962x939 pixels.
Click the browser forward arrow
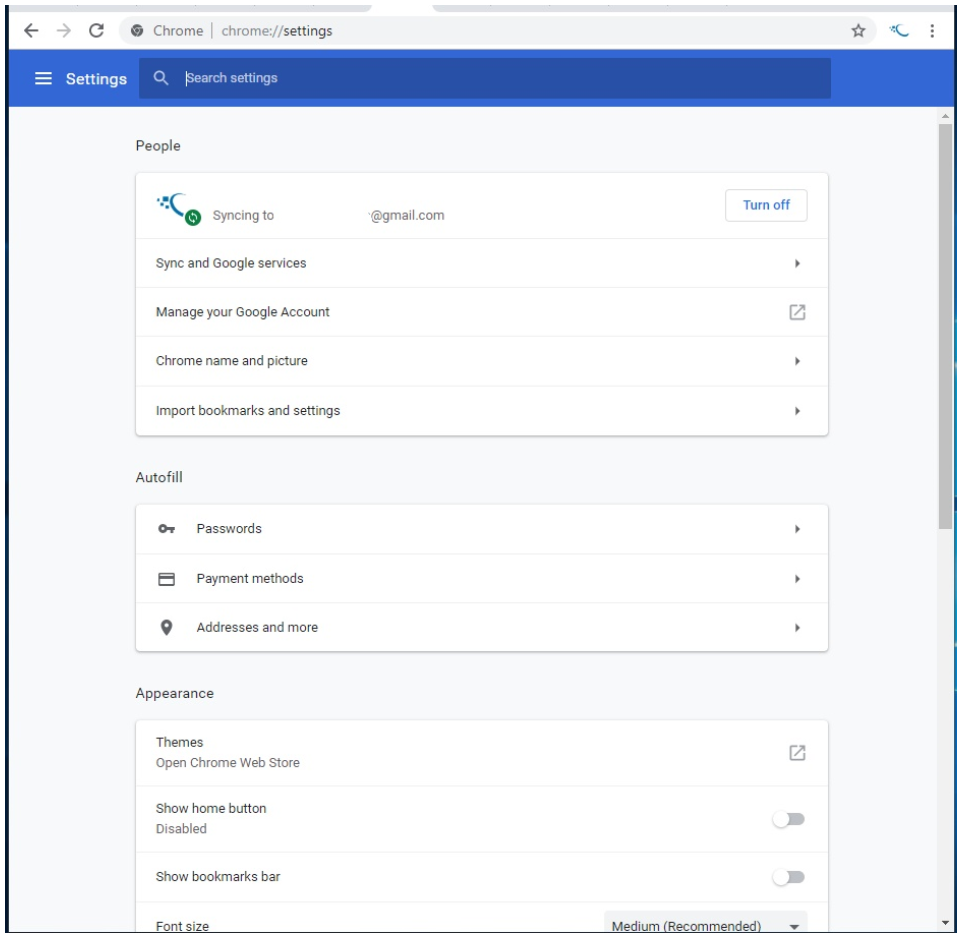click(64, 31)
